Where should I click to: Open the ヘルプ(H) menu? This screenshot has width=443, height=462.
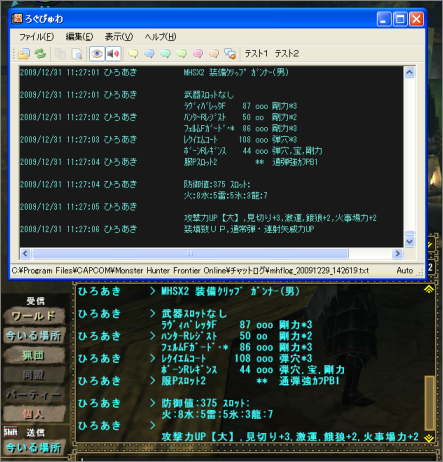(160, 36)
